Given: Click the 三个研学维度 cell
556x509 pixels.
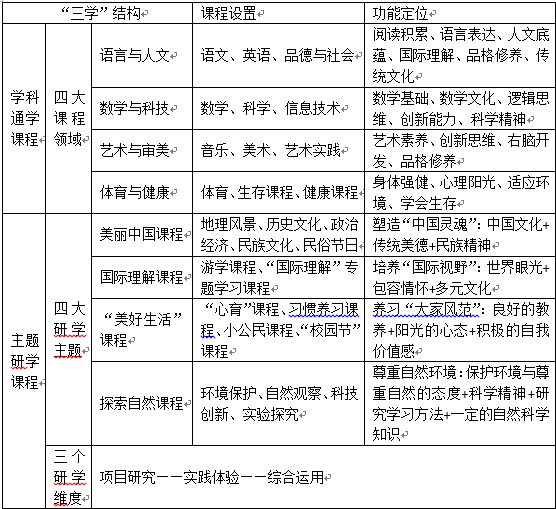Looking at the screenshot, I should (69, 477).
